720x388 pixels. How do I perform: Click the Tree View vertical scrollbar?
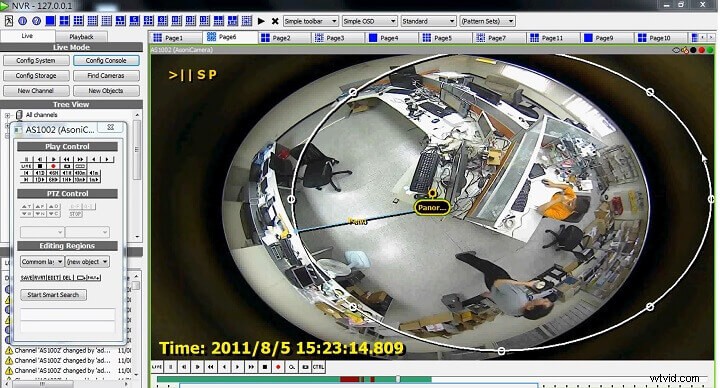[136, 174]
